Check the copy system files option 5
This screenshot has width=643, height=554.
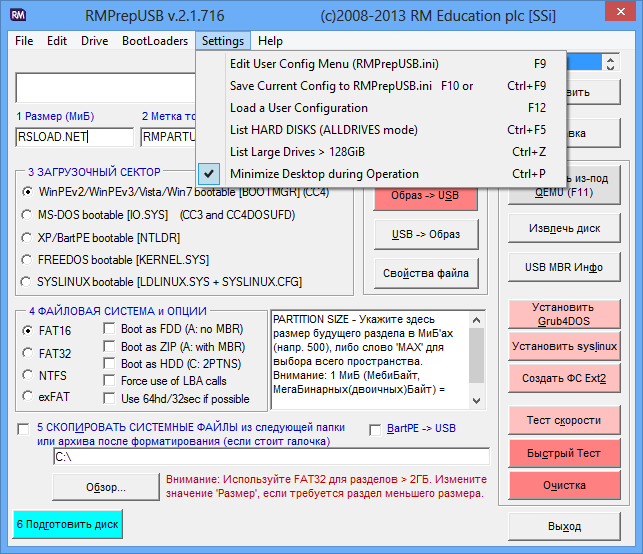[23, 429]
